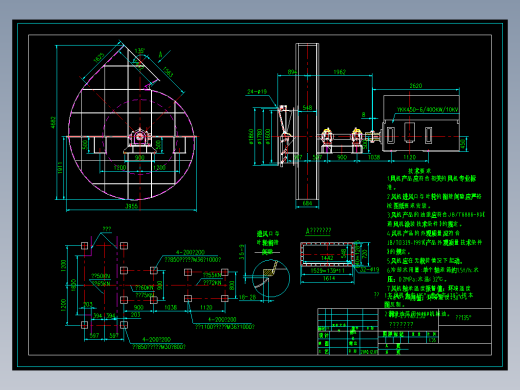Click the YKK450-6/400KW/10KV motor label
This screenshot has height=390, width=520.
(427, 110)
